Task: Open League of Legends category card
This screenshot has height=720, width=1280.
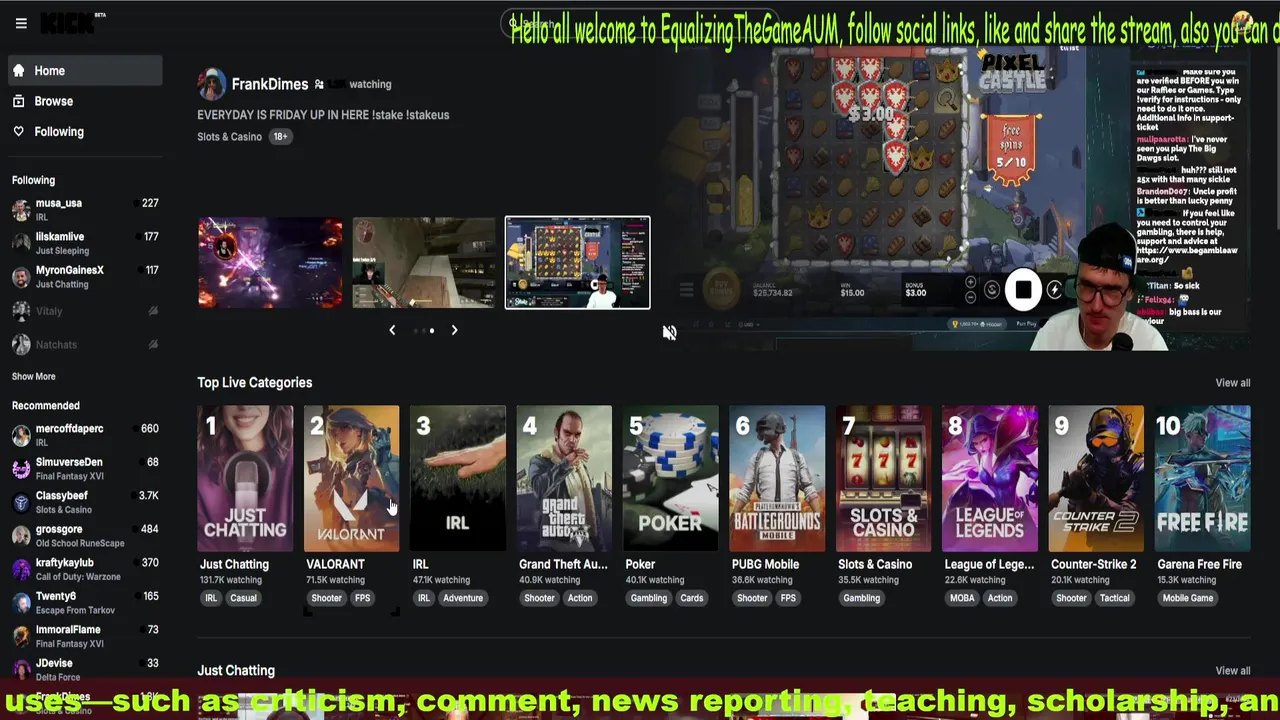Action: pyautogui.click(x=990, y=478)
